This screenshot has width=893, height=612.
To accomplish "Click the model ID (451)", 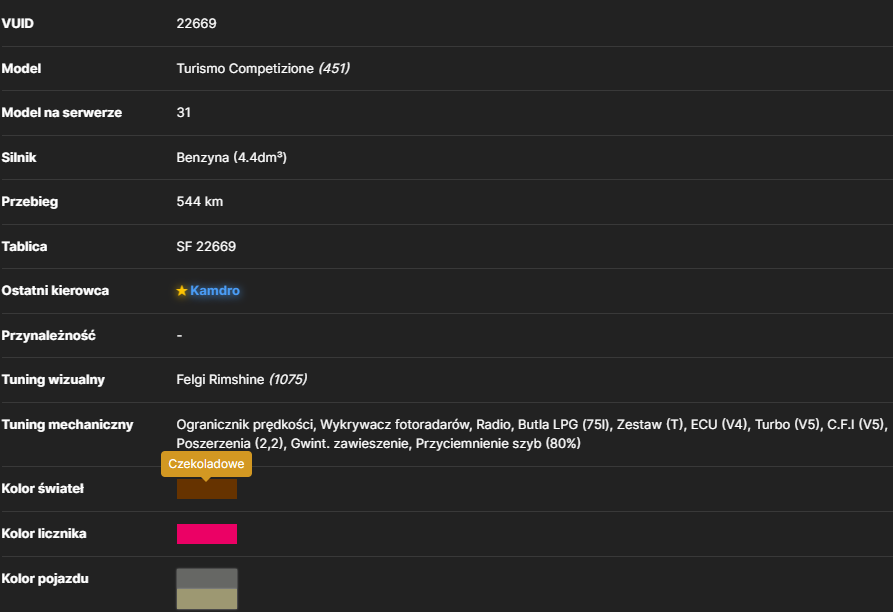I will [334, 68].
